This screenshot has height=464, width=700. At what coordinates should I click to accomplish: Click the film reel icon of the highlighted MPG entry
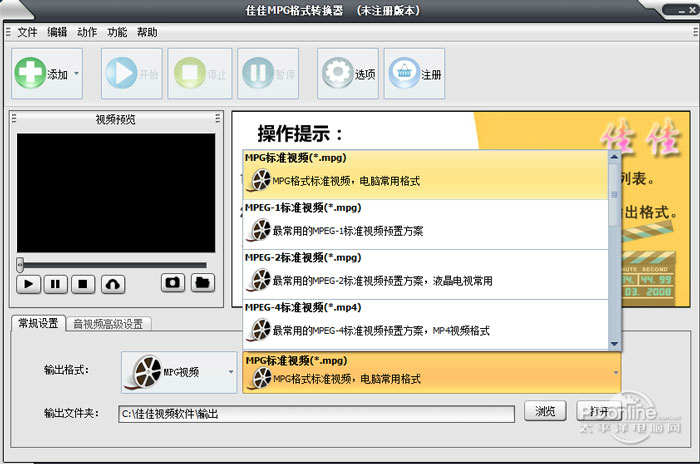260,180
